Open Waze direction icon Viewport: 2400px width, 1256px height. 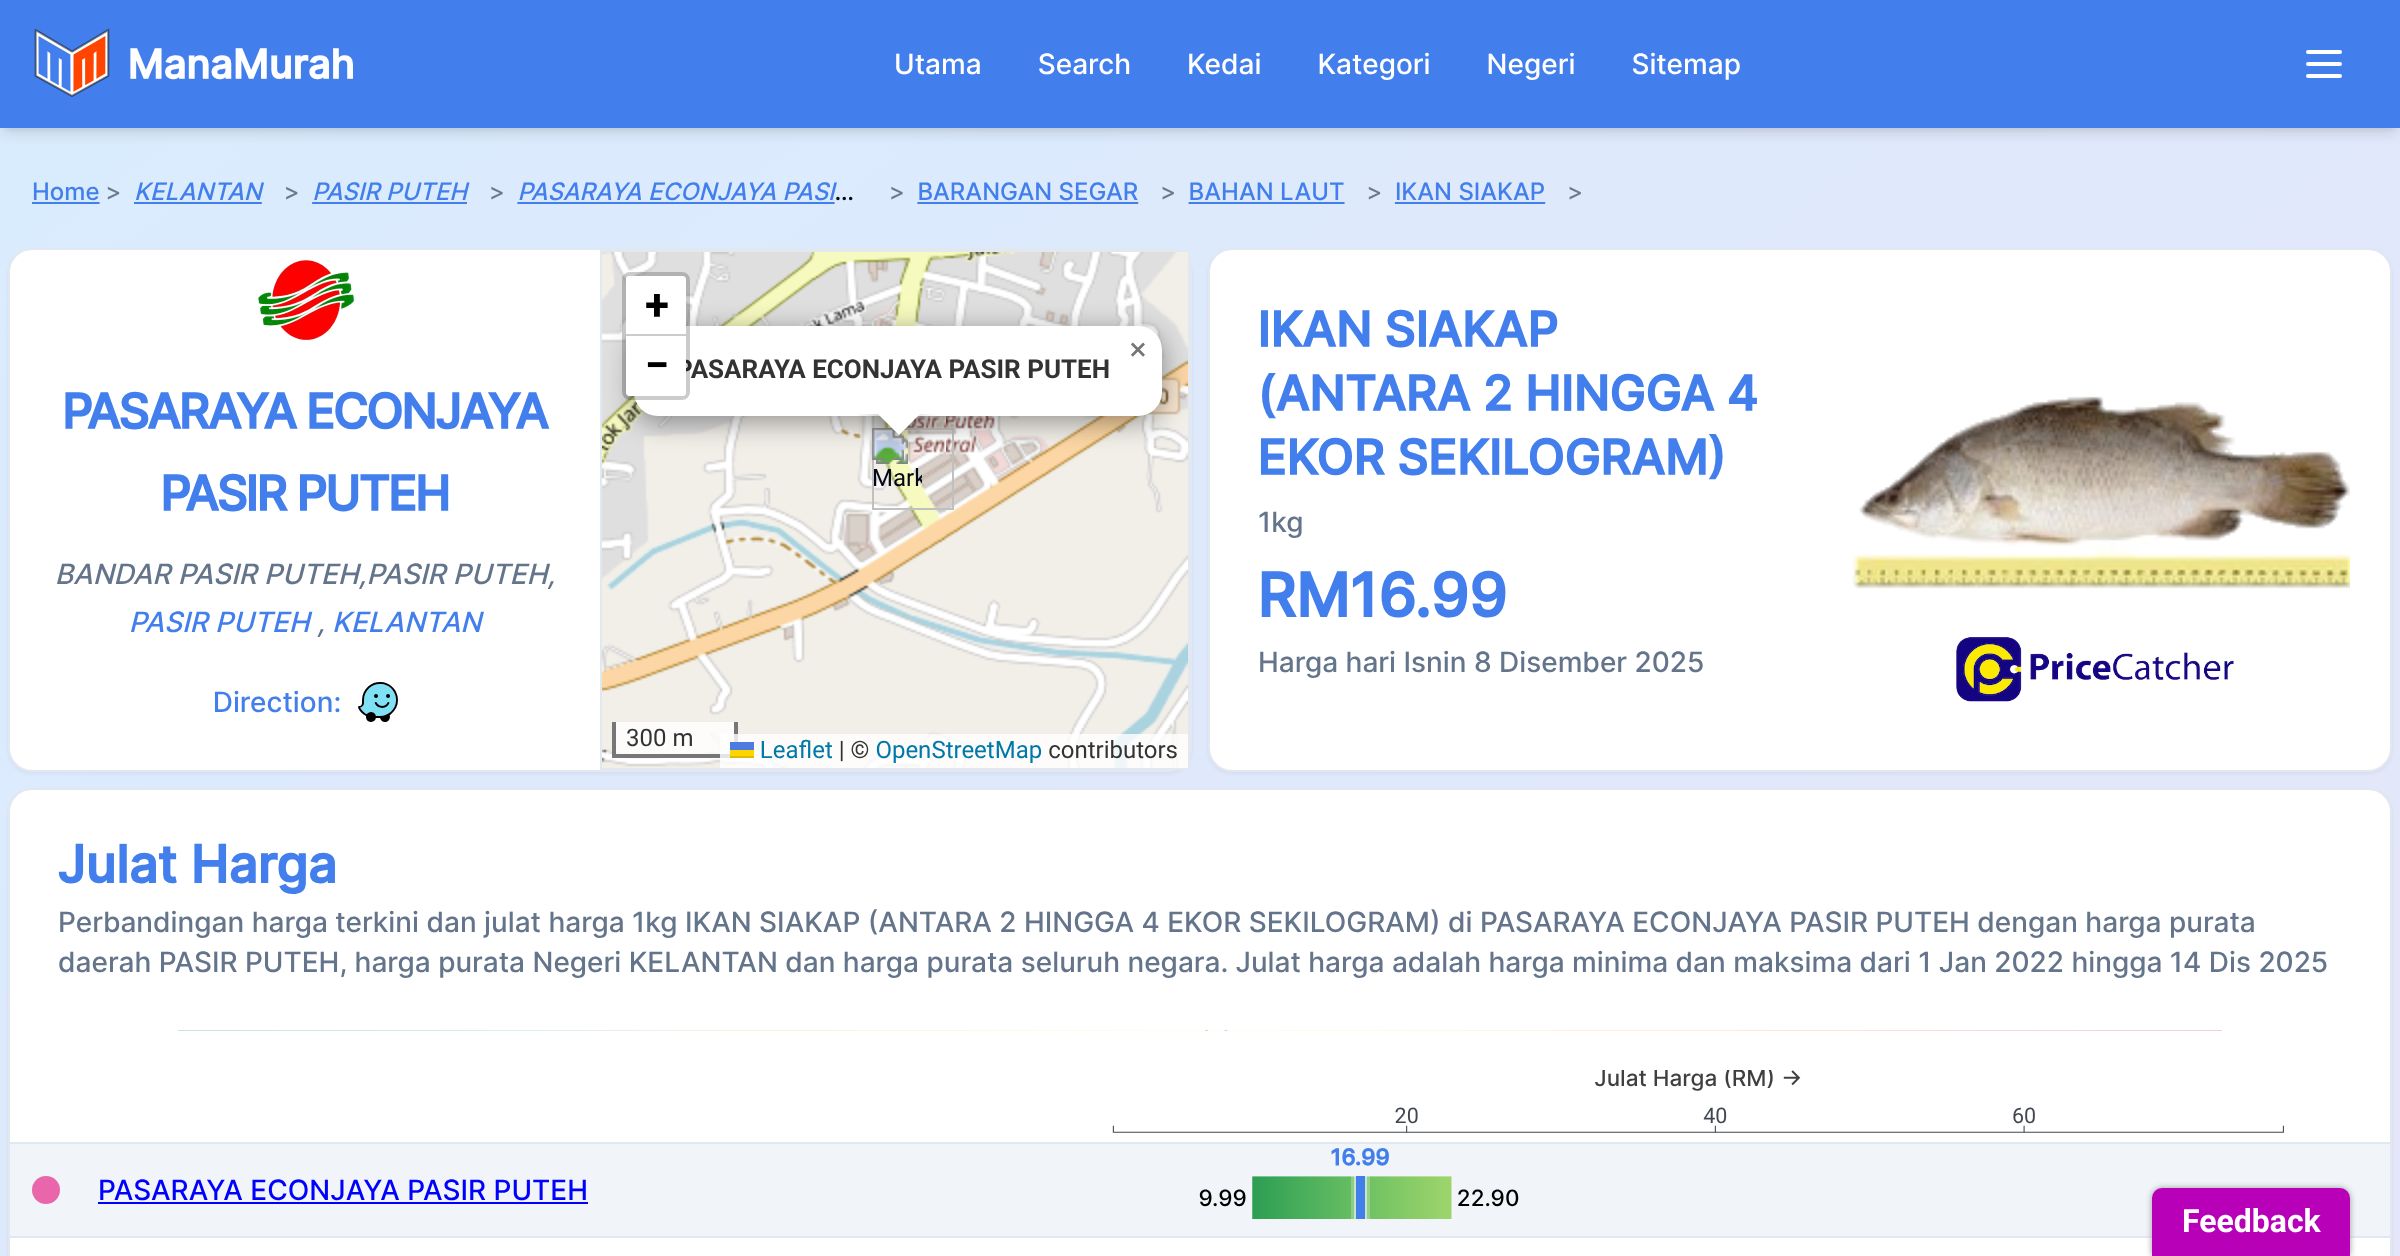(379, 702)
